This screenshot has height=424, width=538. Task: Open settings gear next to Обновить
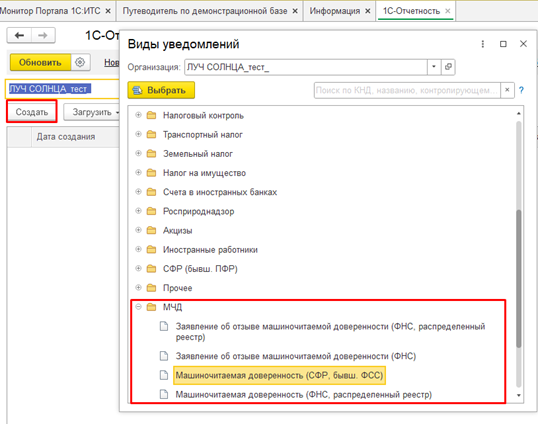80,62
